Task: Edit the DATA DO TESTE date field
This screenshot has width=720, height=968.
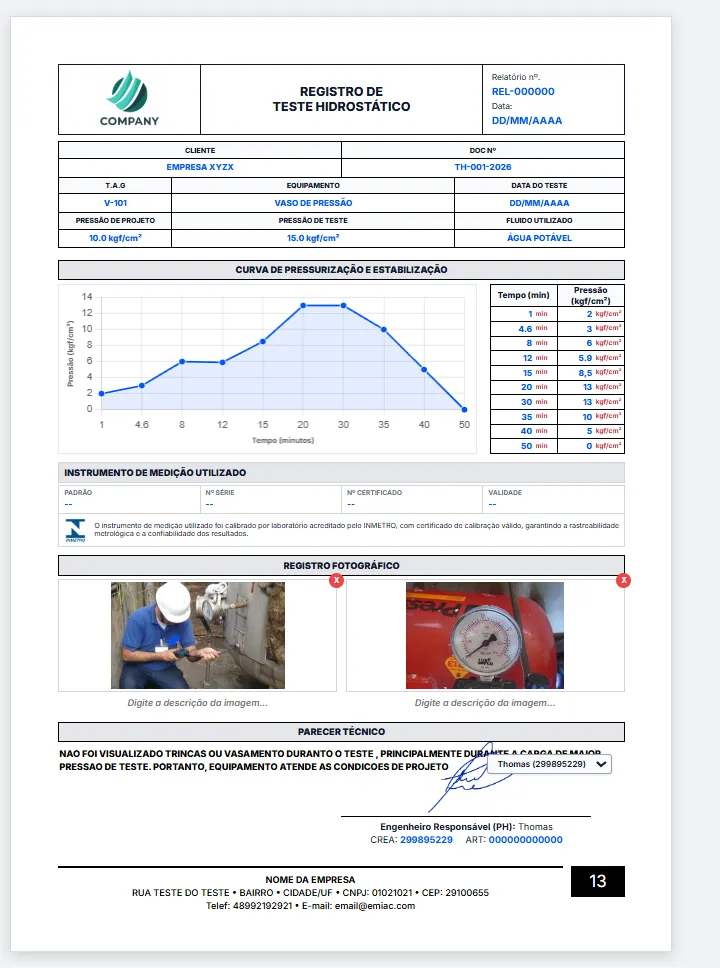Action: click(x=539, y=203)
